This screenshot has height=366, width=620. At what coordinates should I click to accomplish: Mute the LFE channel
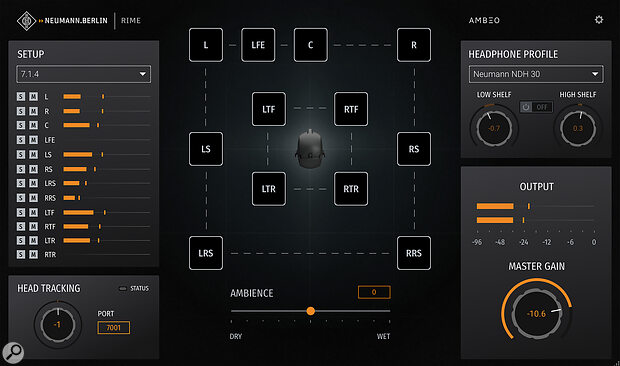(x=34, y=140)
